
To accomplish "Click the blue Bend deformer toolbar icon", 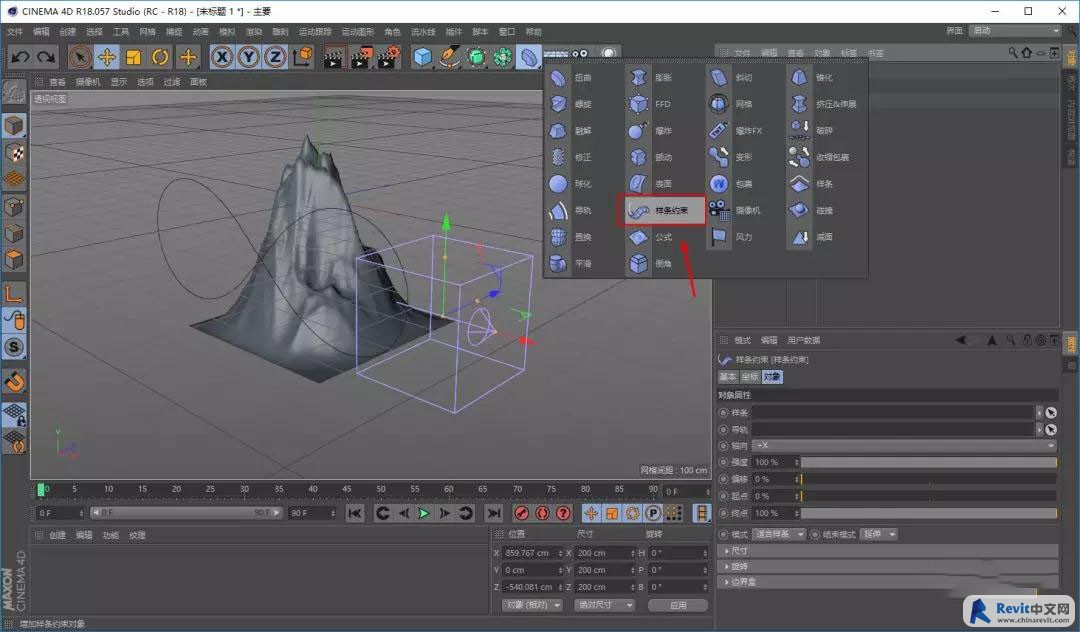I will coord(529,56).
